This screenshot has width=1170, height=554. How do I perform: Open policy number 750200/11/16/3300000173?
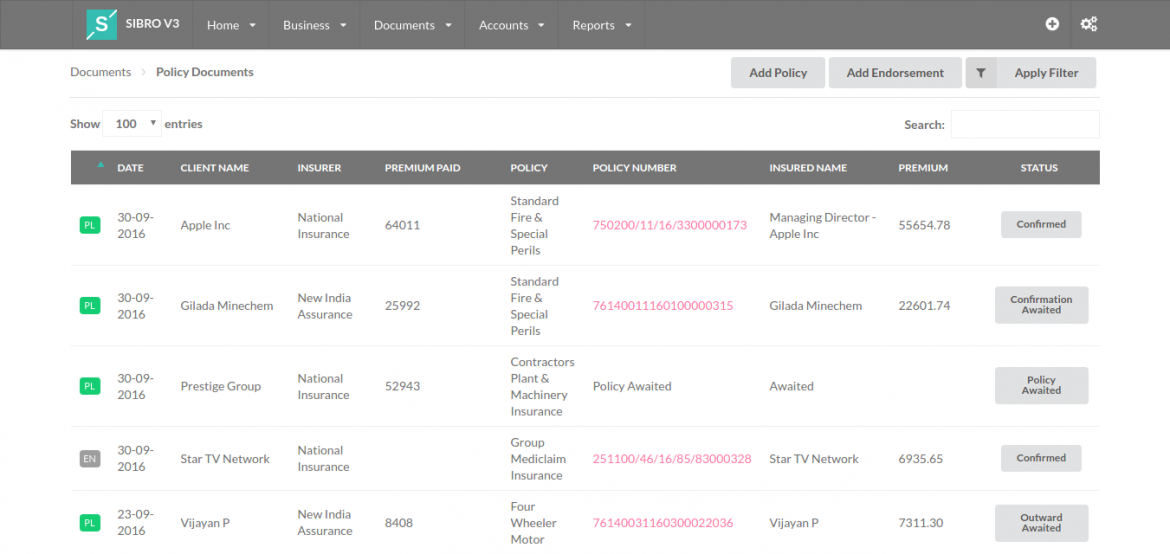(669, 225)
